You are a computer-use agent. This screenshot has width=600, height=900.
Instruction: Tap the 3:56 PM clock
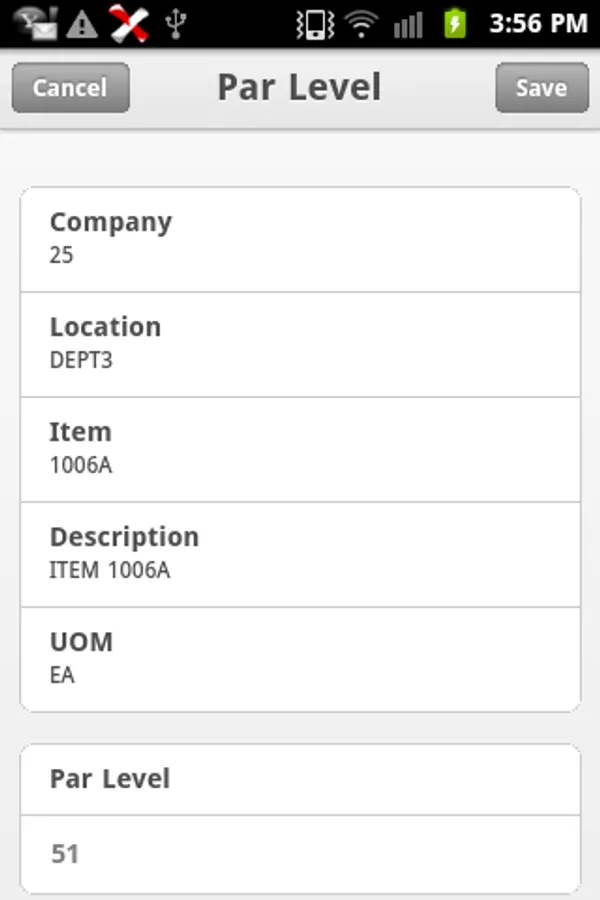[537, 24]
